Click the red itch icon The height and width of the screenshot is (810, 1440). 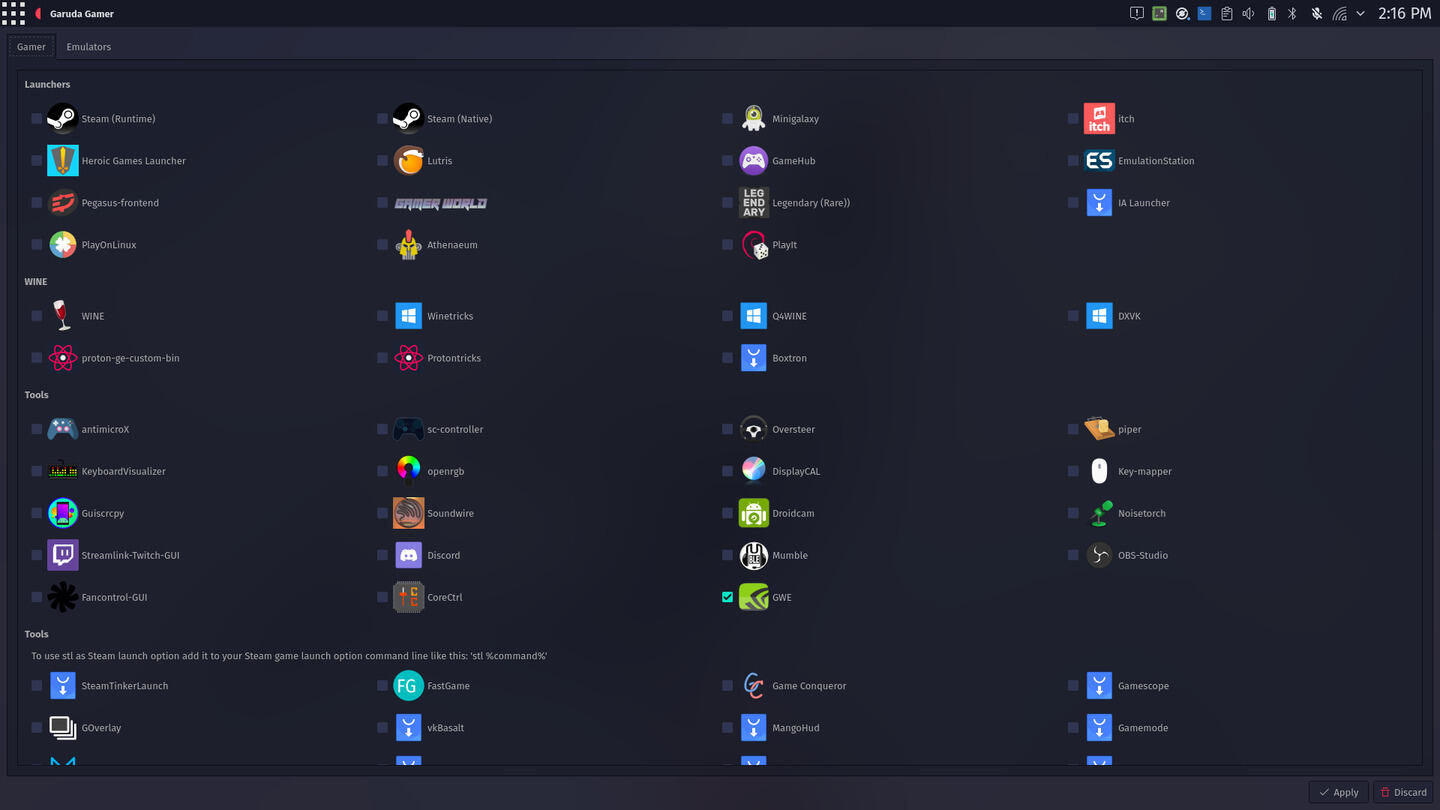point(1099,118)
